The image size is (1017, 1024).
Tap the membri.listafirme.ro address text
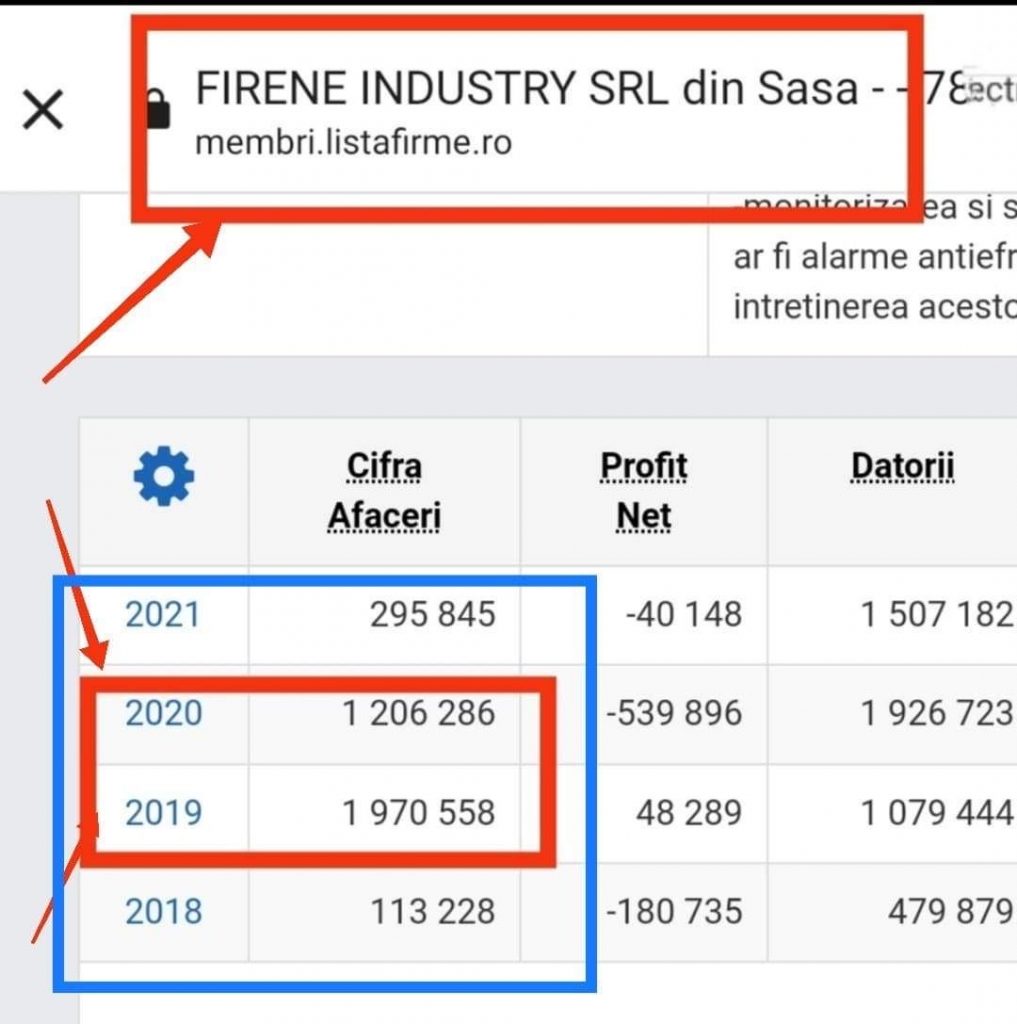(x=353, y=142)
